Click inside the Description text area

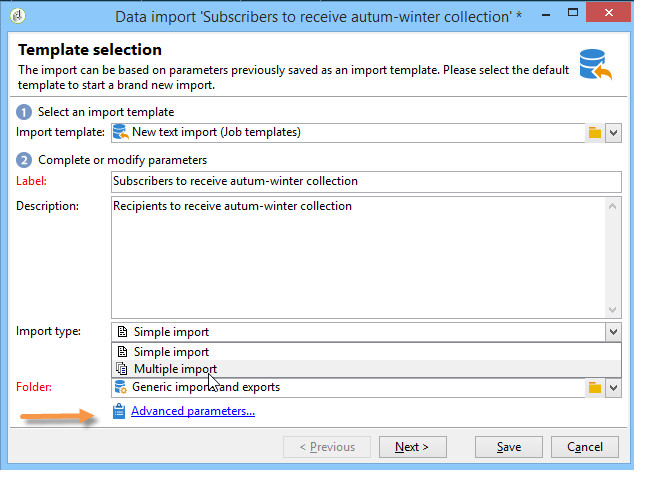tap(358, 258)
